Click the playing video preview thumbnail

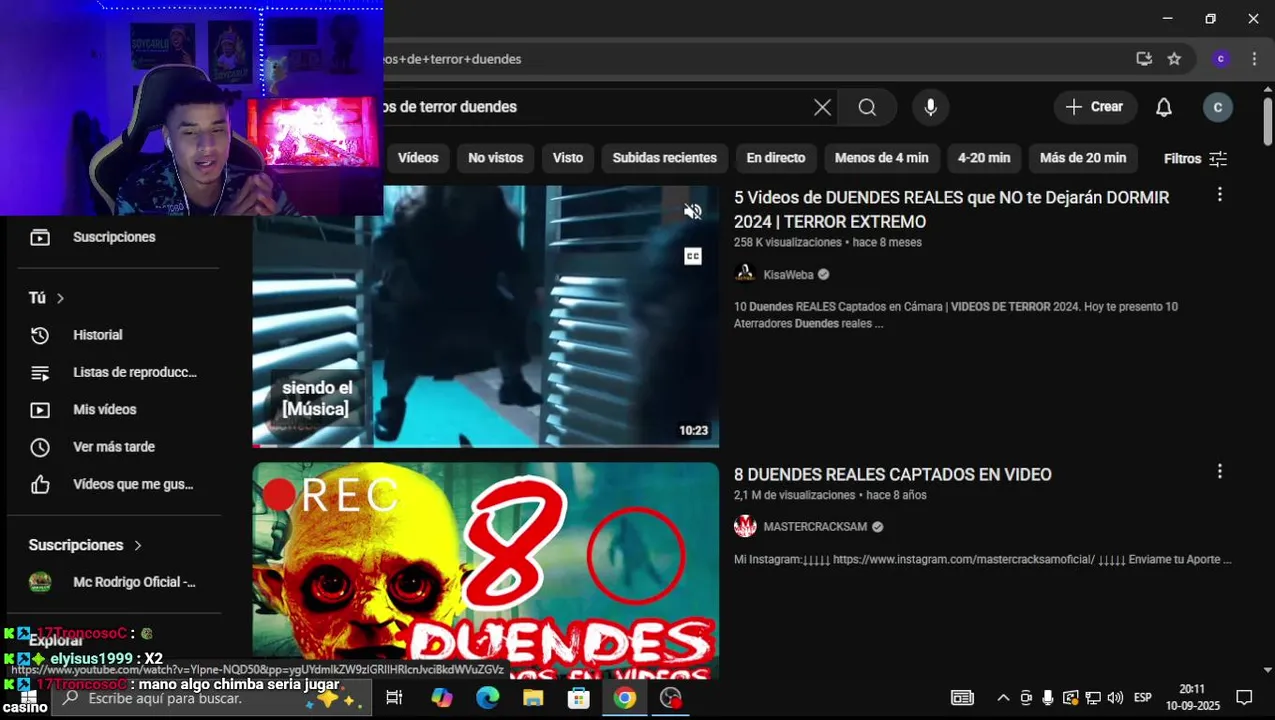[x=486, y=315]
